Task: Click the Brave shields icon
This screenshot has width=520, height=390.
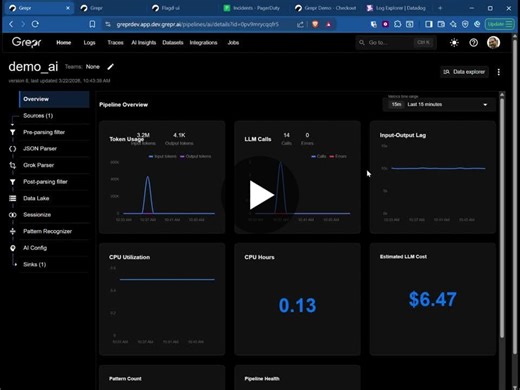Action: coord(315,24)
